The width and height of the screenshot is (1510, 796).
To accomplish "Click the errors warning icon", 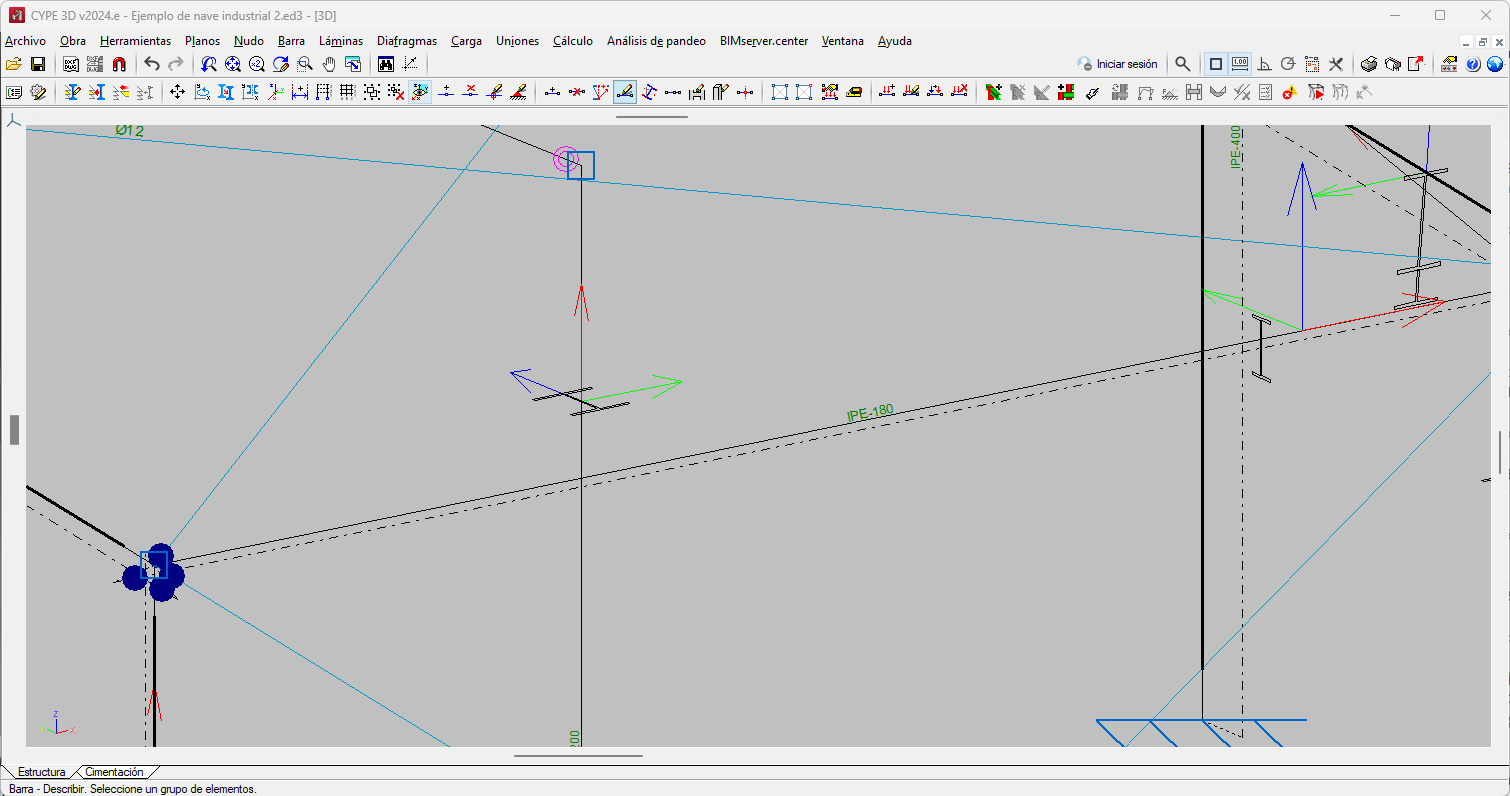I will (1290, 92).
